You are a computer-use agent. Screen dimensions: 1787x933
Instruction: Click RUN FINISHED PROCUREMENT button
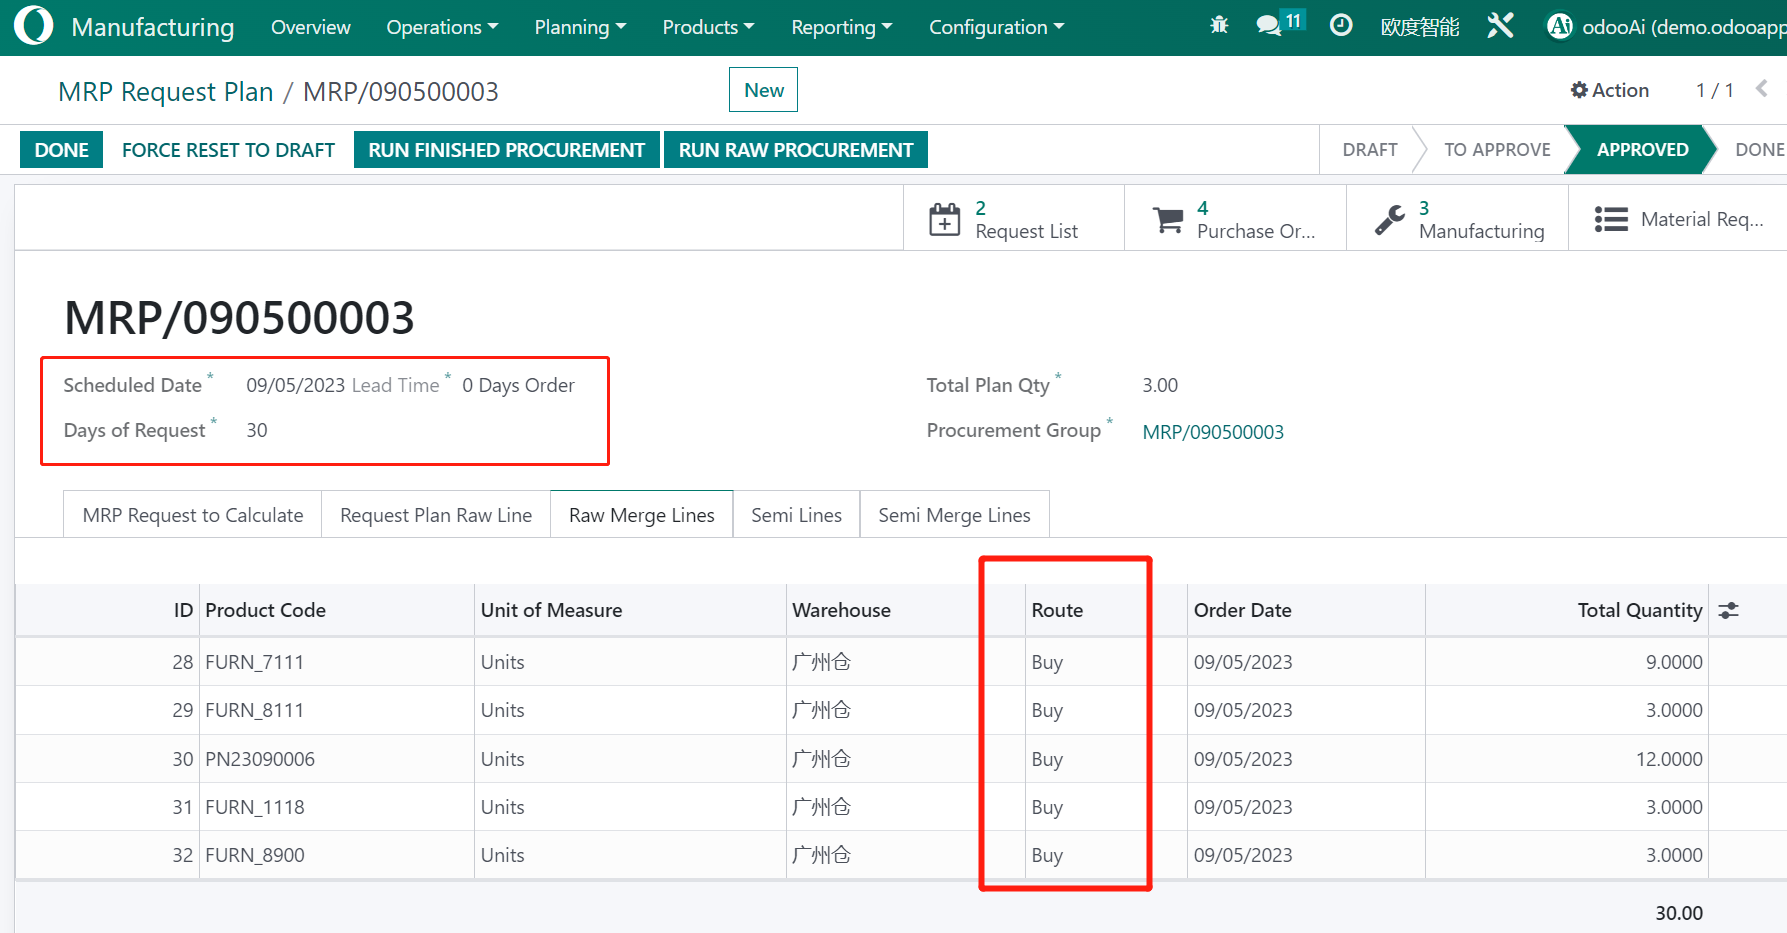click(x=507, y=150)
